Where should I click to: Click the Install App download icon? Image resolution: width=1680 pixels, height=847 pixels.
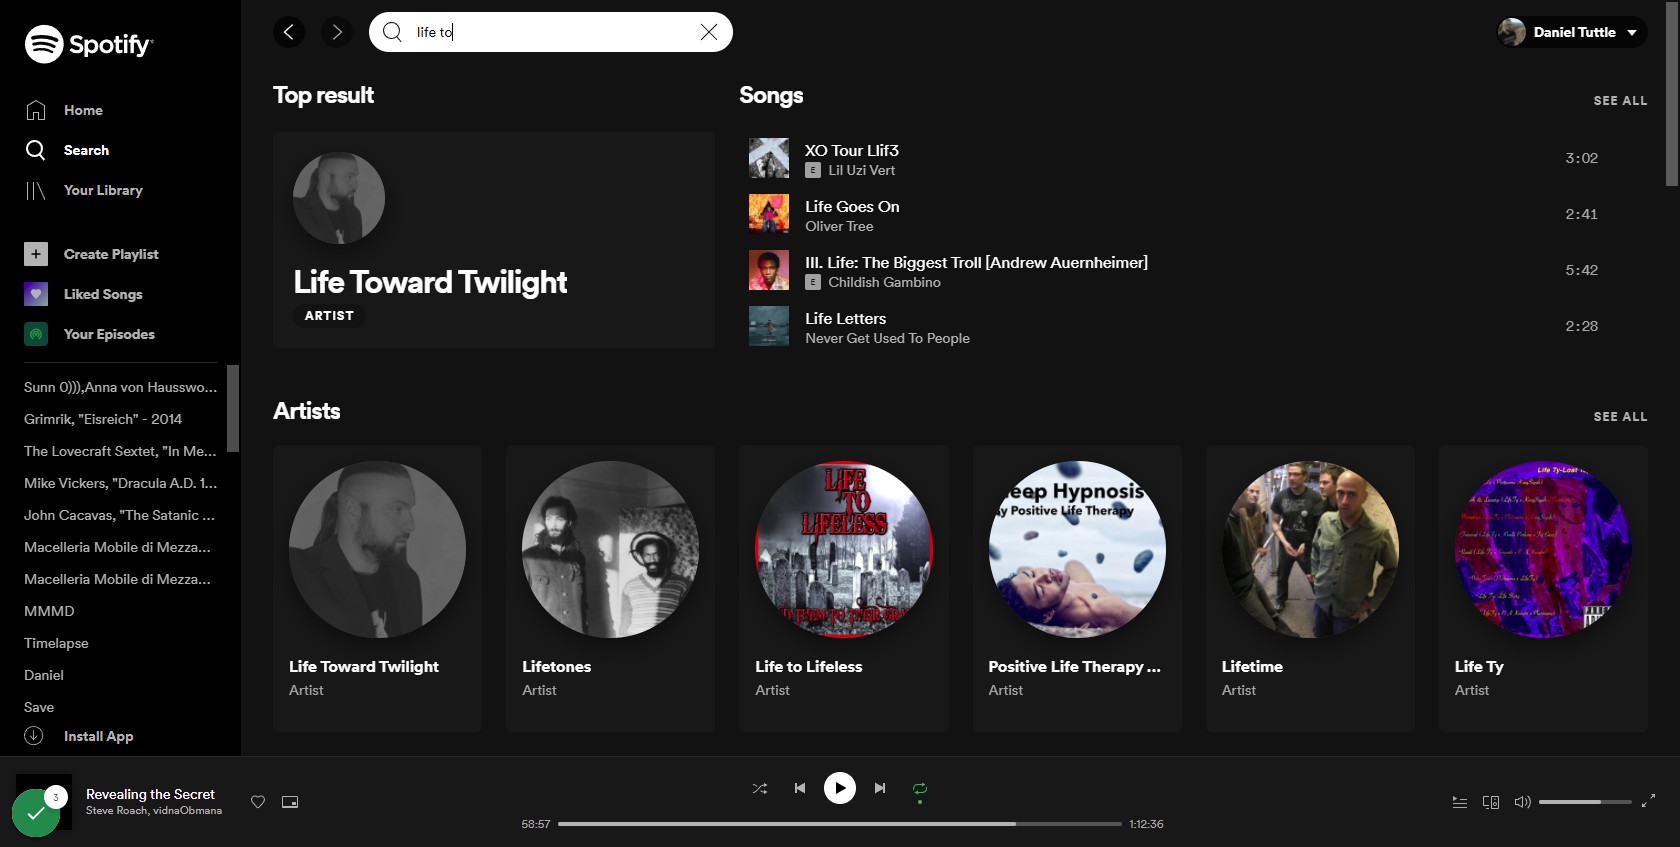click(34, 736)
